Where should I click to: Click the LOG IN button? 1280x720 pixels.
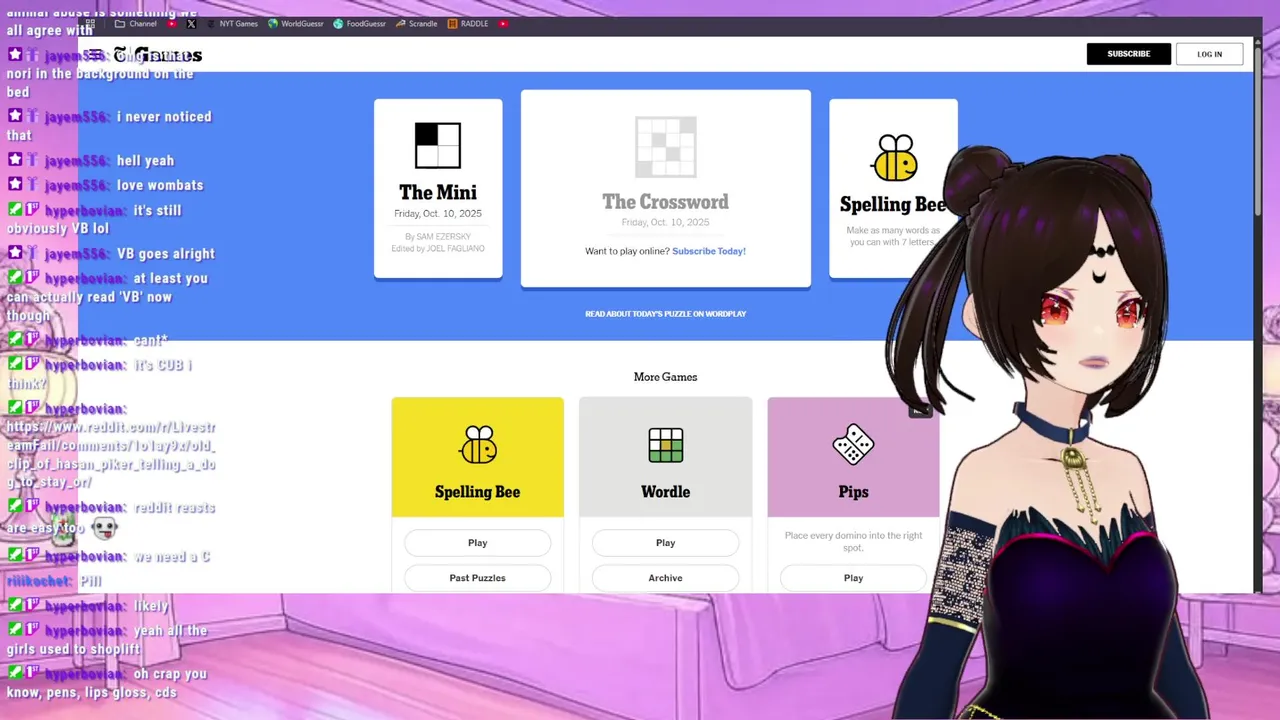point(1209,54)
